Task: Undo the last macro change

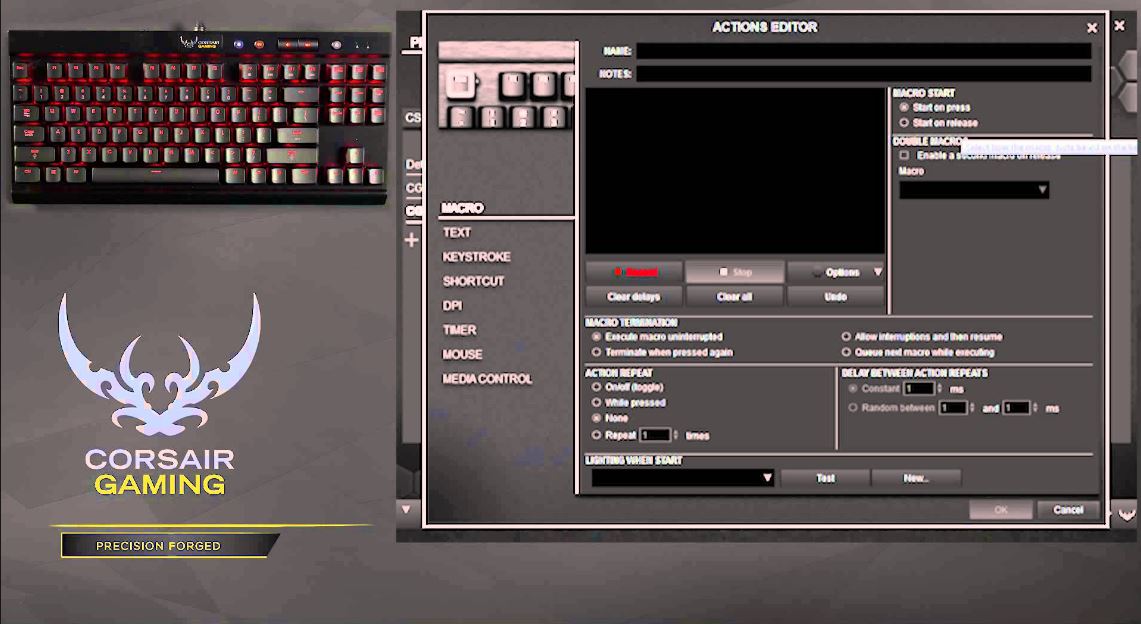Action: pos(835,297)
